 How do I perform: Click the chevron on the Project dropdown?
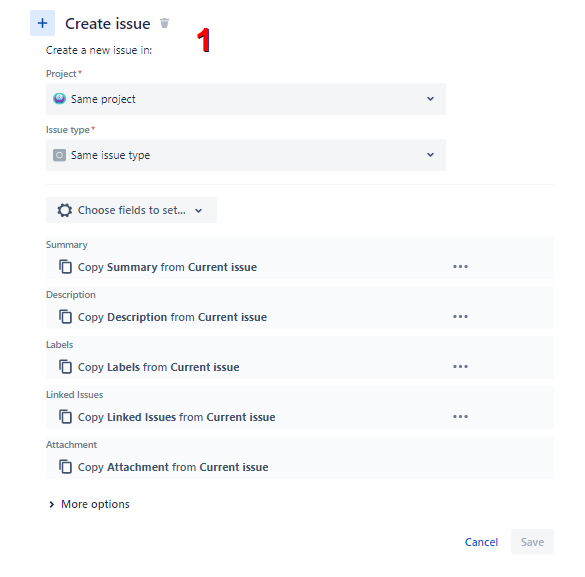pyautogui.click(x=431, y=99)
